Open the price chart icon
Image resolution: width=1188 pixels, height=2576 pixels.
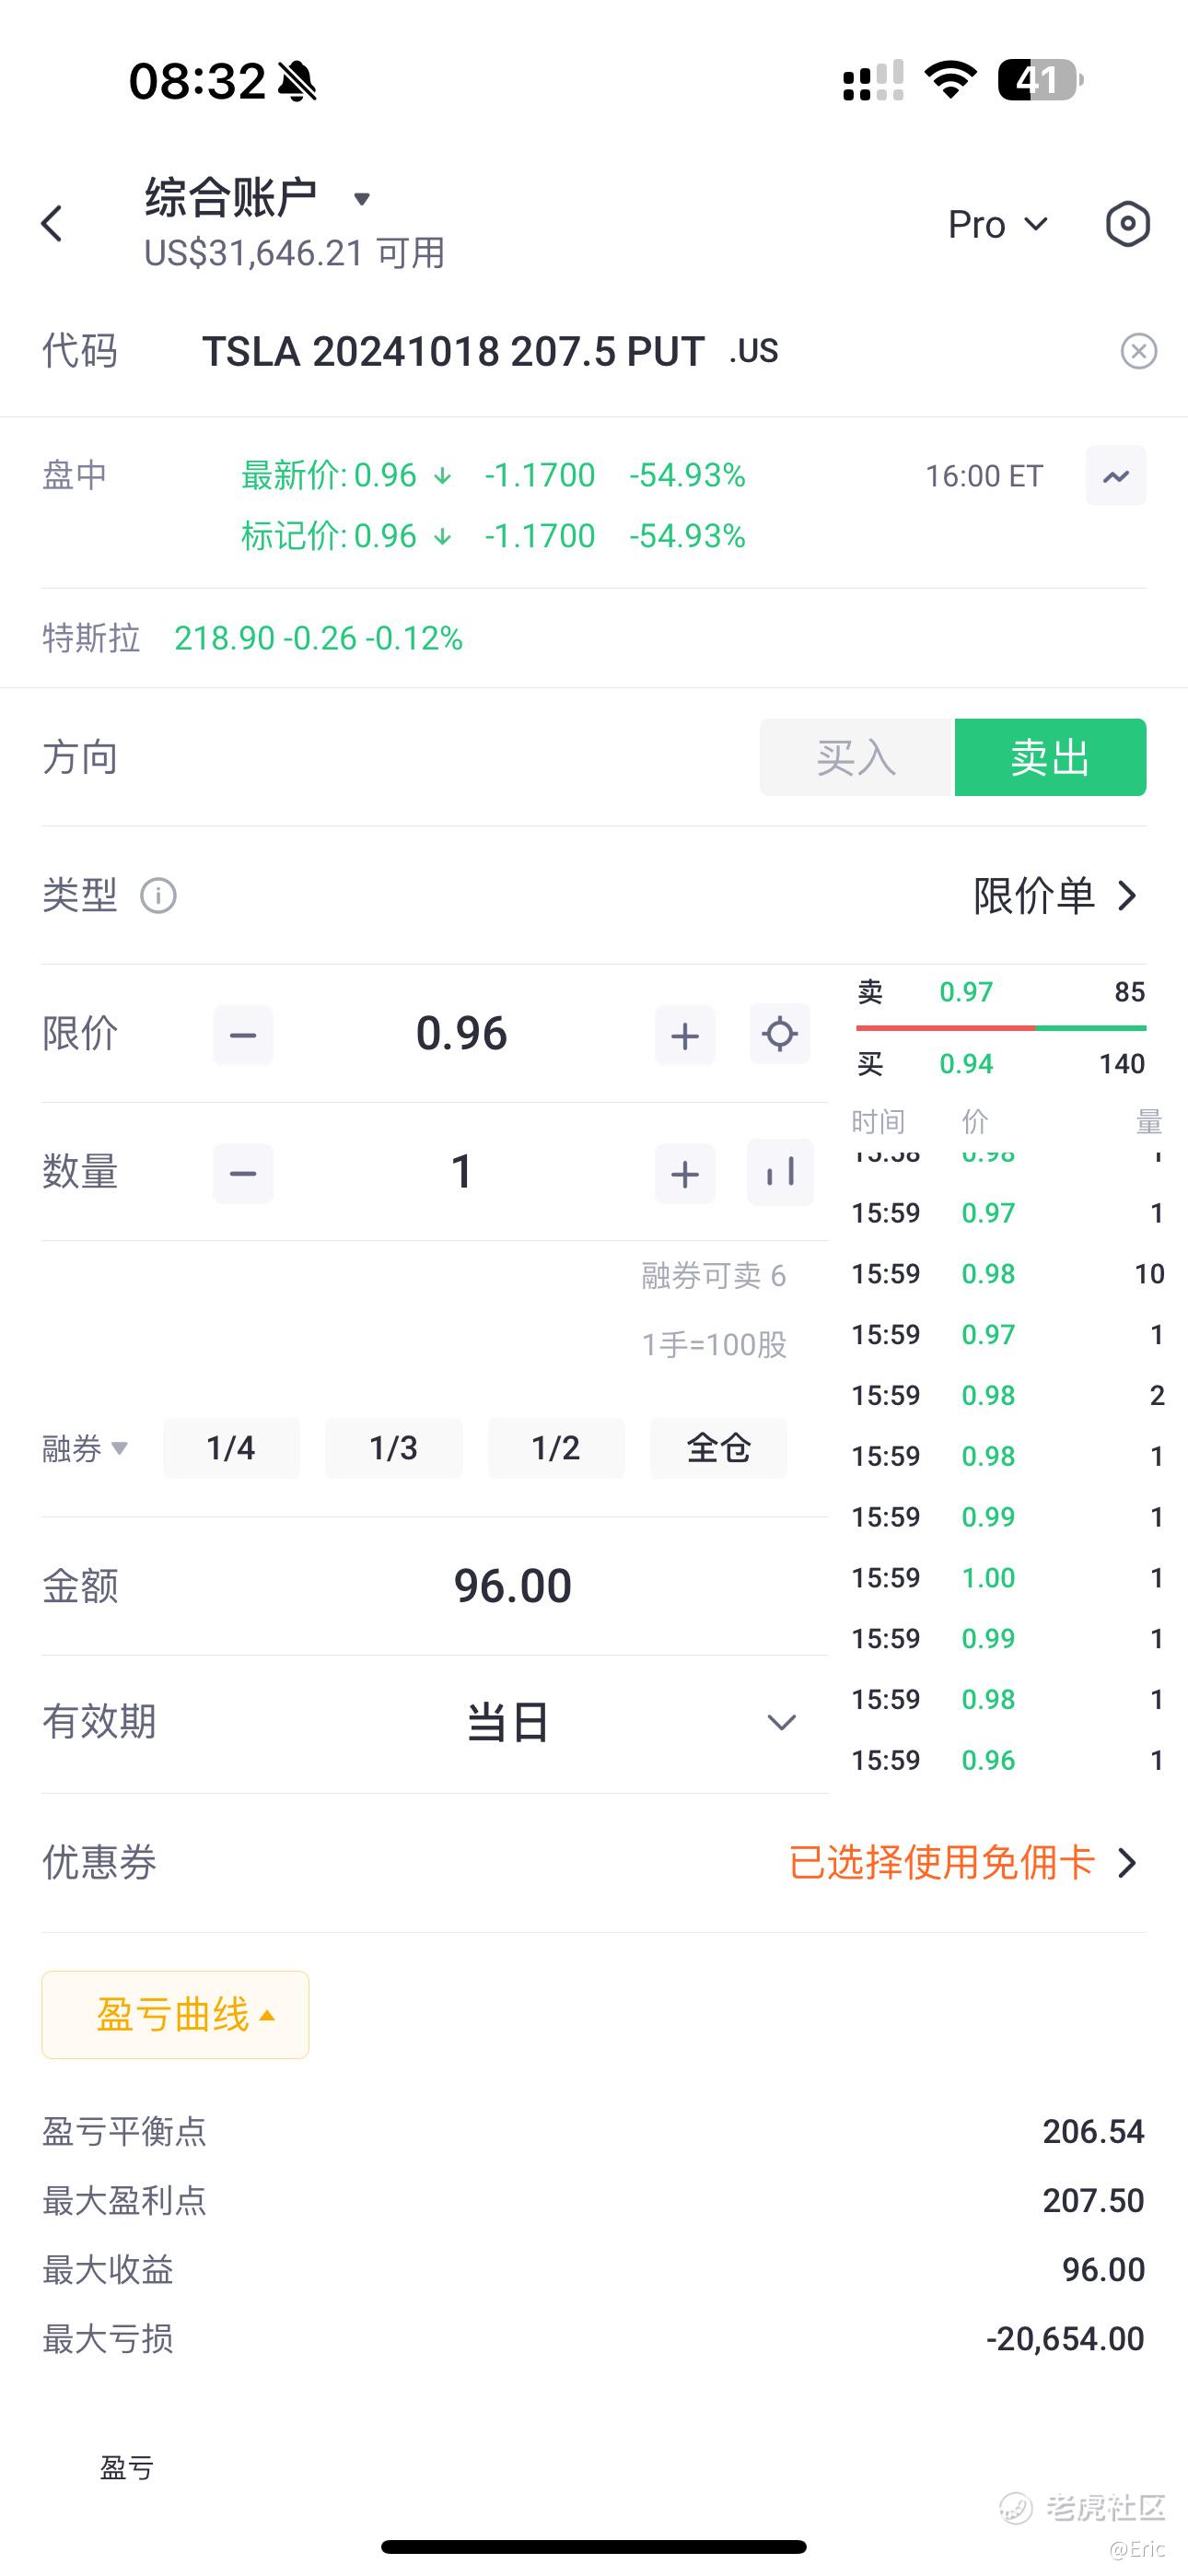click(x=1115, y=476)
